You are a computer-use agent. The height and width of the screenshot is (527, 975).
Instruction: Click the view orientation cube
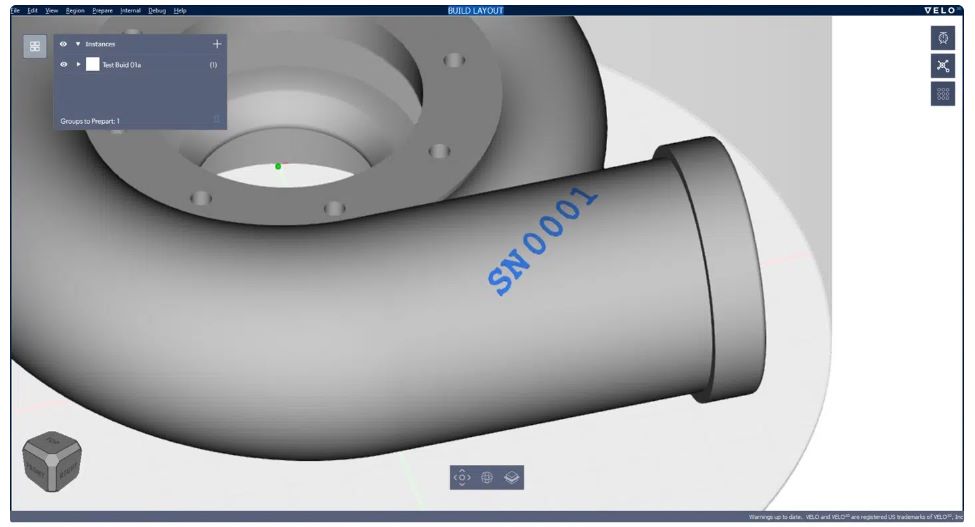[x=52, y=461]
